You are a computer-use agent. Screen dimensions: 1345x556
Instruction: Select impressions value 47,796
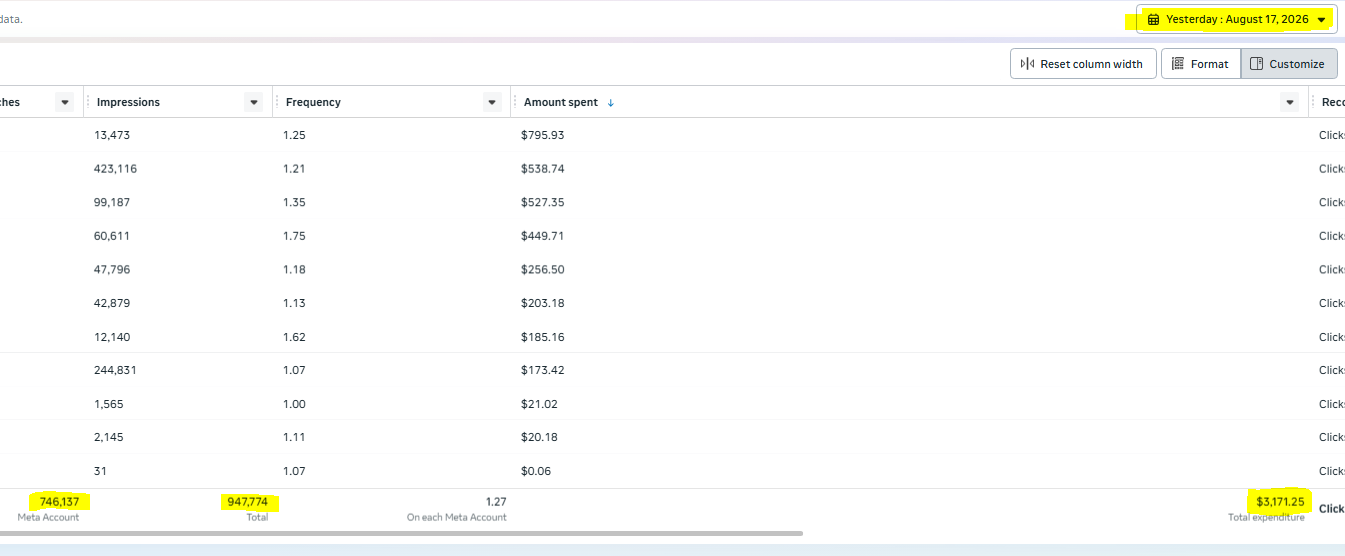(x=112, y=269)
